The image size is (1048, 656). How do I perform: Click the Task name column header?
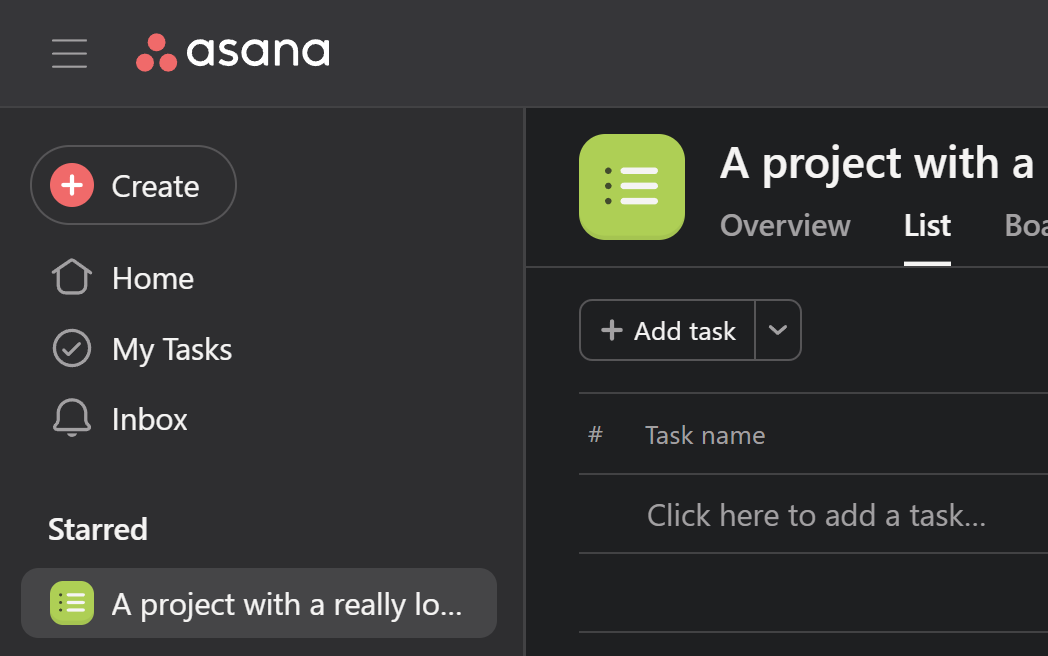pyautogui.click(x=705, y=435)
